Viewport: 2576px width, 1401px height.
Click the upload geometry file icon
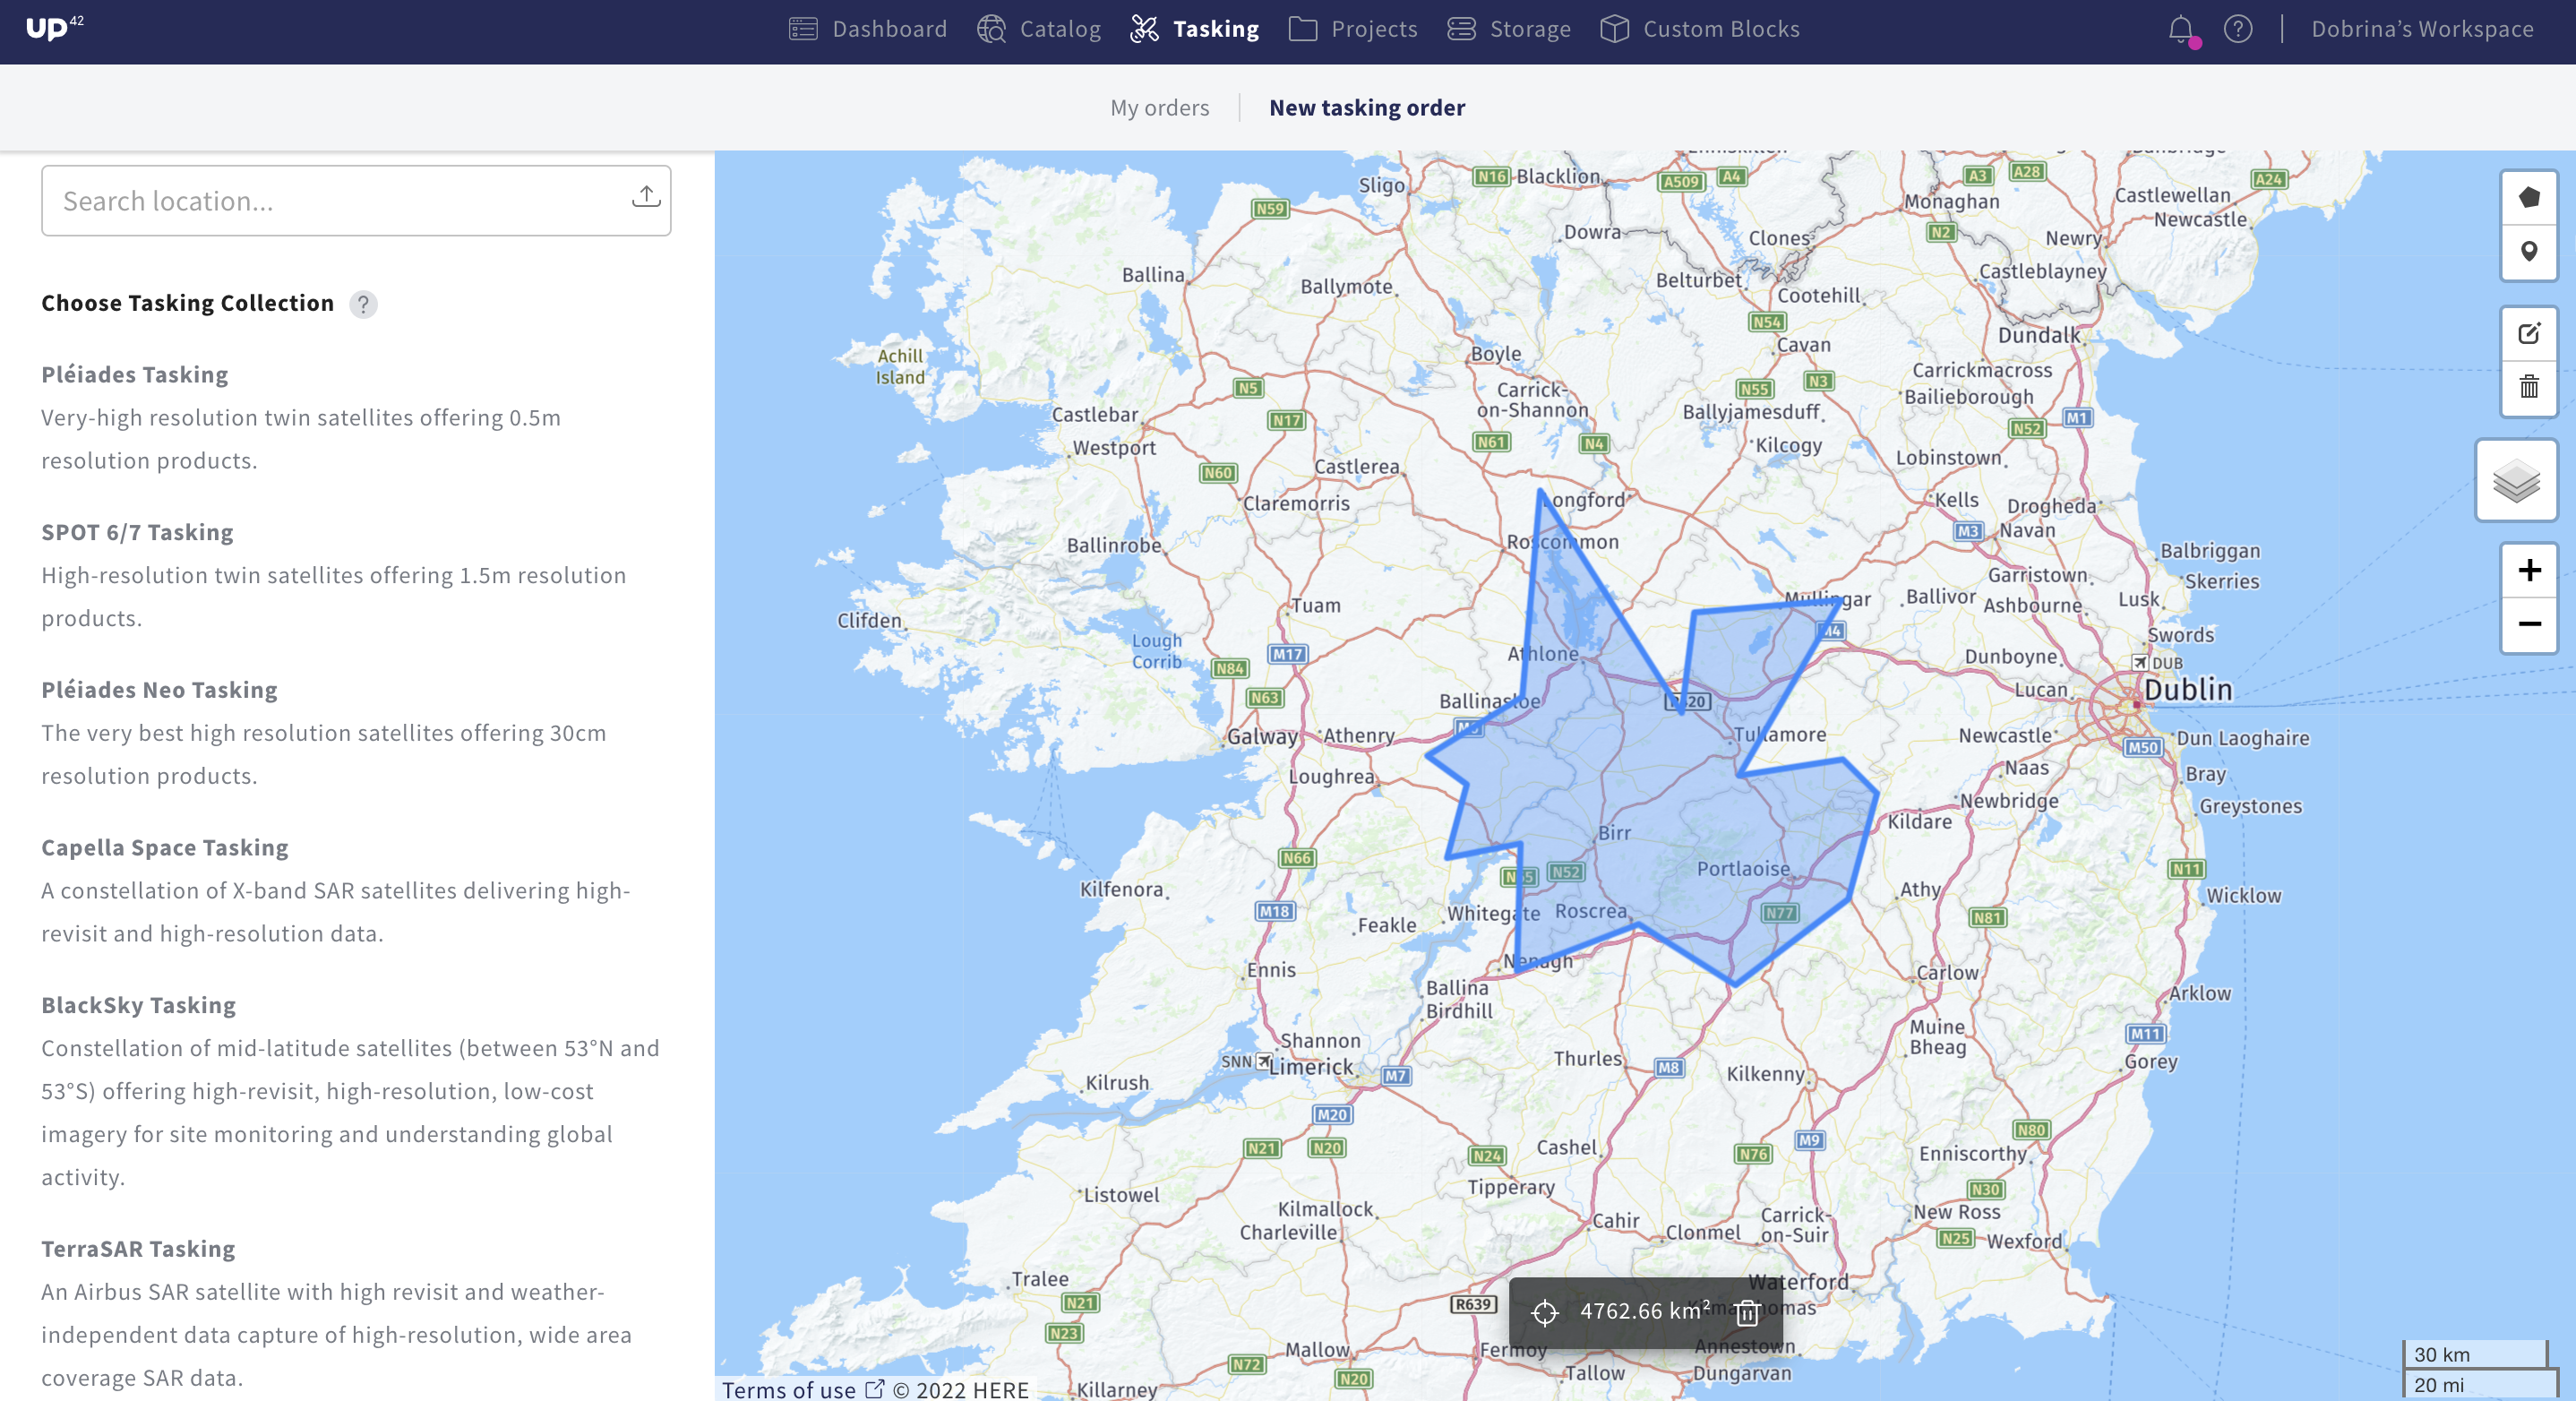646,197
